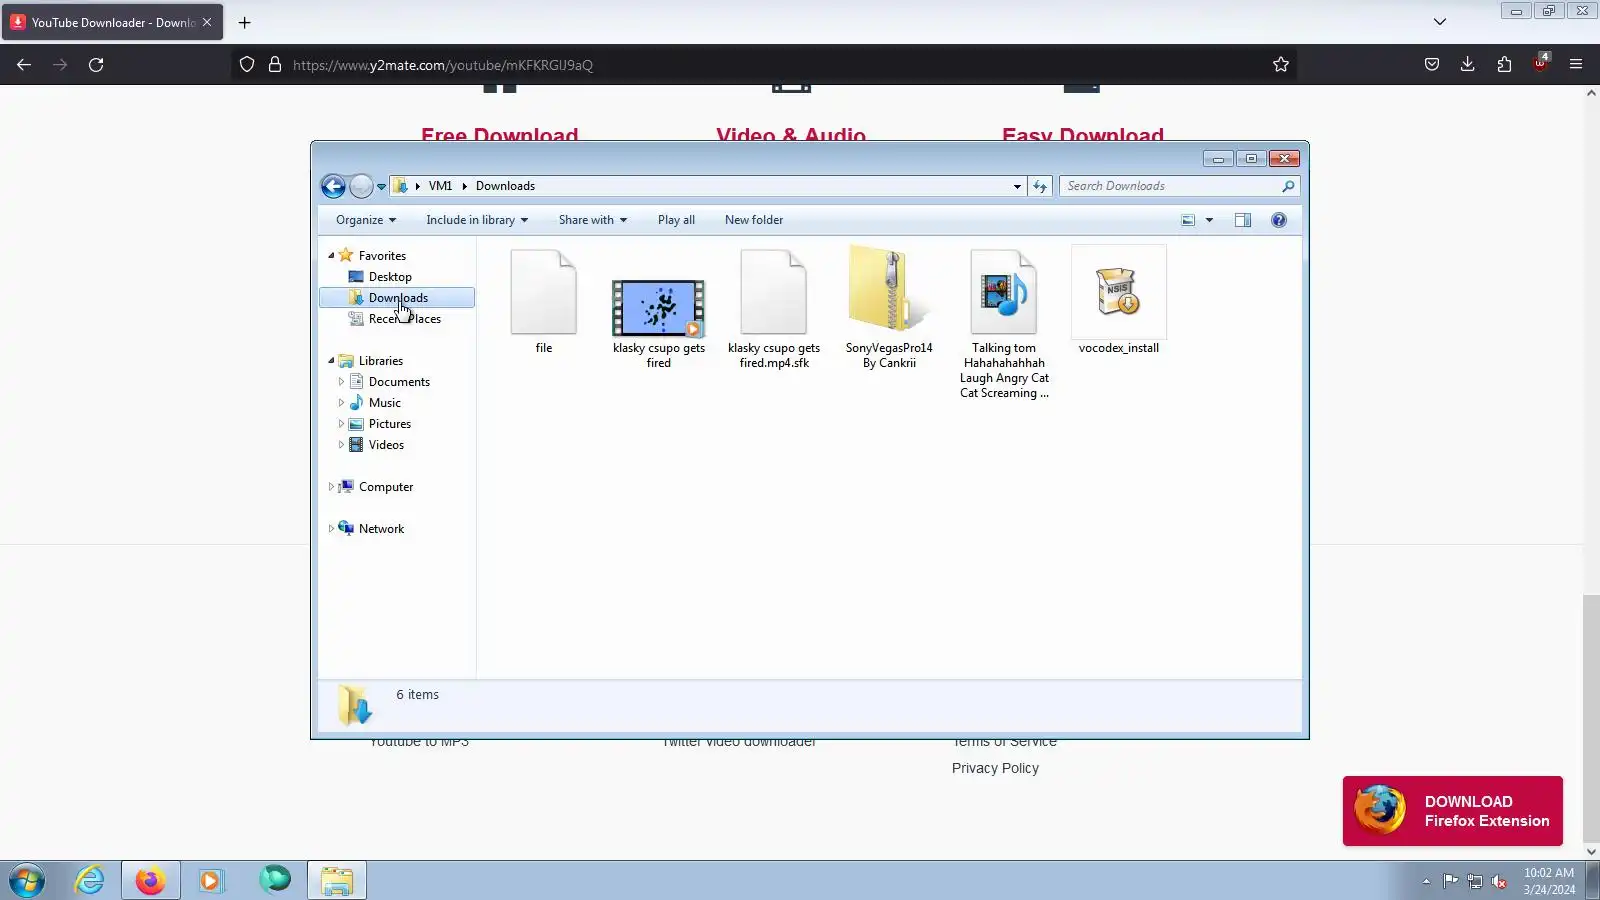Screen dimensions: 1600x900
Task: Show hidden system tray icons
Action: [1426, 882]
